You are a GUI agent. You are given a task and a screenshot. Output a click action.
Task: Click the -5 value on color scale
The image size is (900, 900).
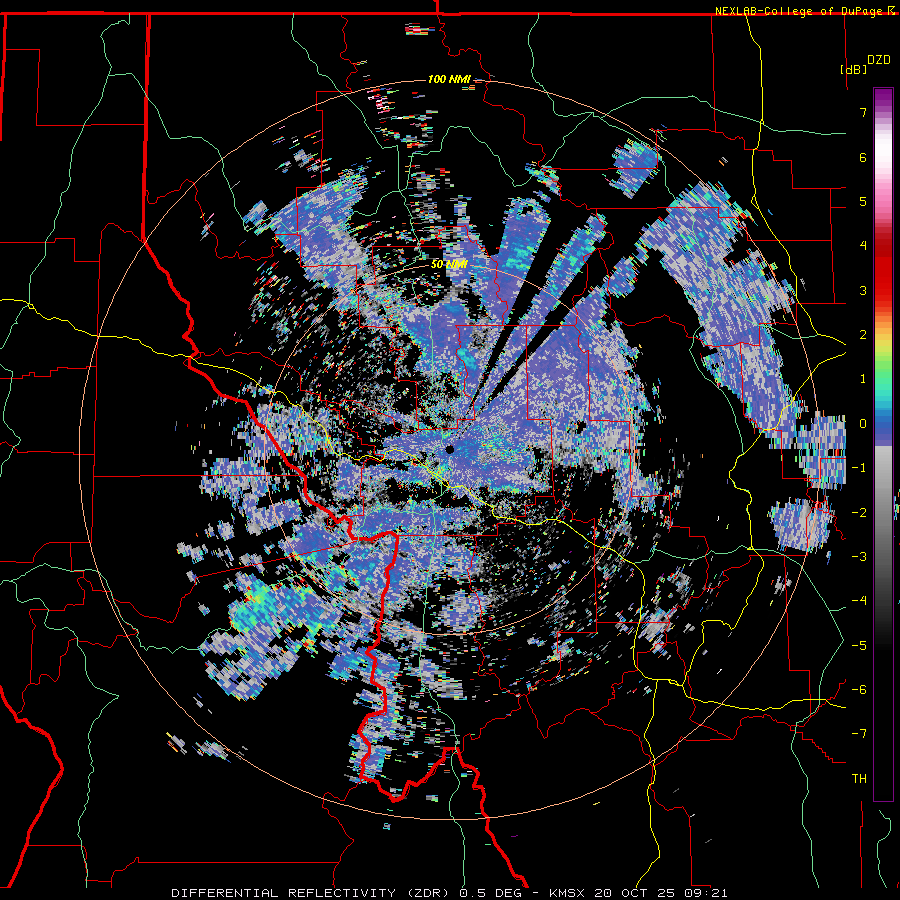pos(859,646)
